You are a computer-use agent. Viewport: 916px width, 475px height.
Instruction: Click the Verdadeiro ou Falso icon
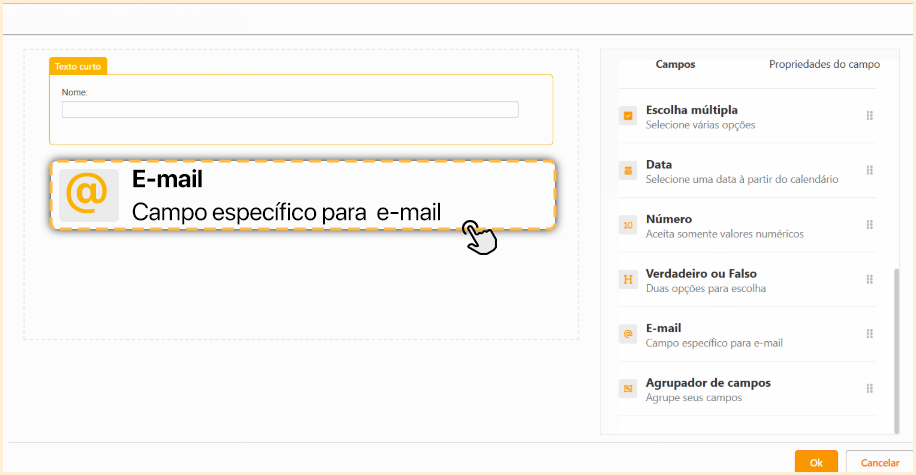pyautogui.click(x=628, y=279)
